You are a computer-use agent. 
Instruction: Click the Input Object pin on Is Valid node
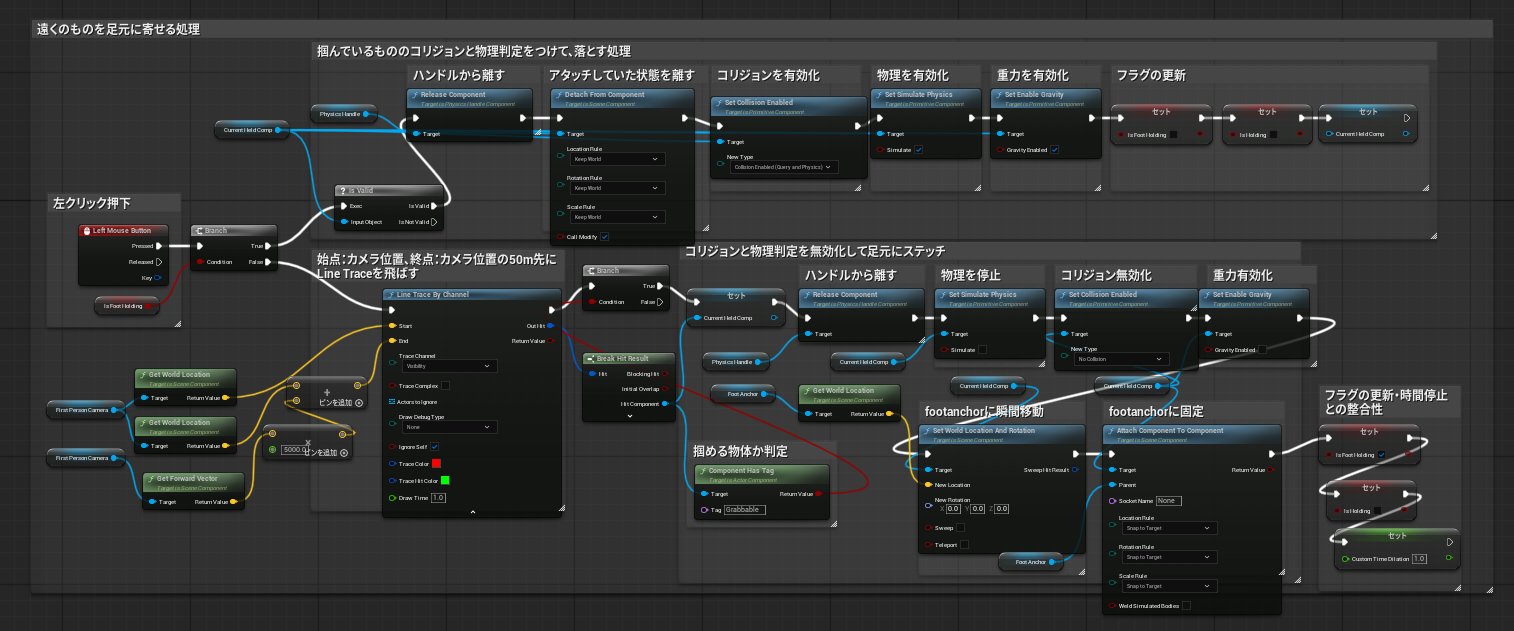[x=343, y=222]
